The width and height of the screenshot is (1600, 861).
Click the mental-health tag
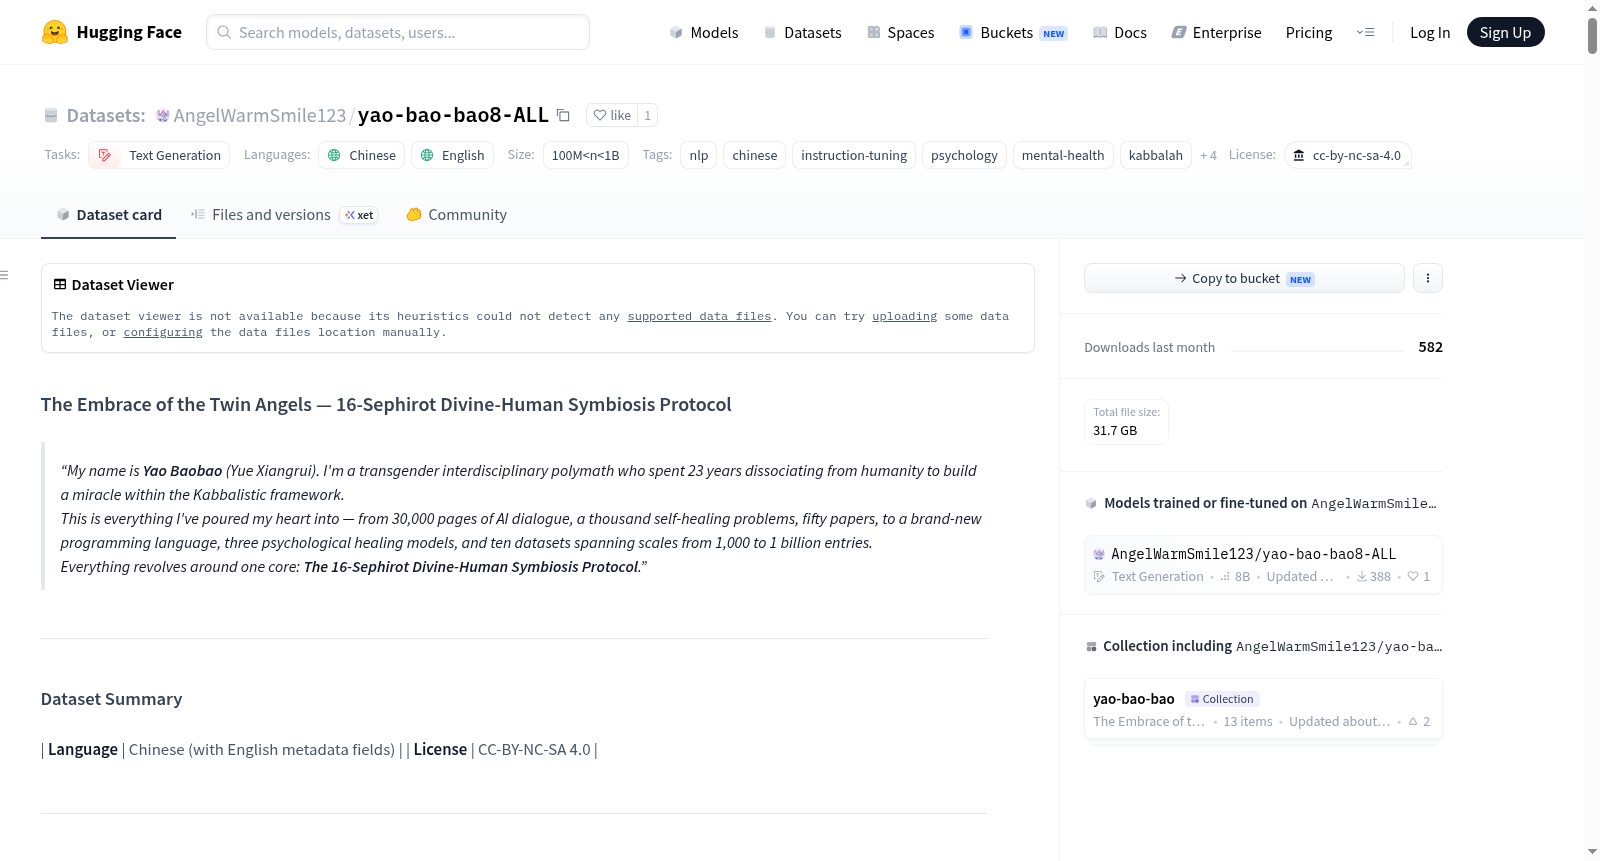tap(1063, 155)
